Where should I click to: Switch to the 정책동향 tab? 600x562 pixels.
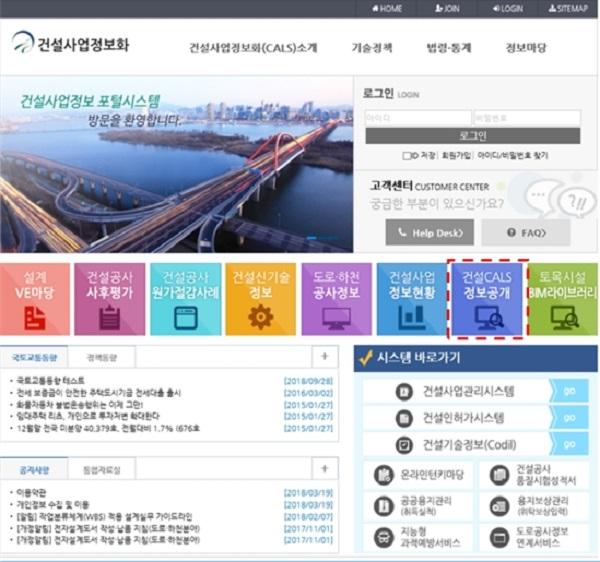(100, 355)
